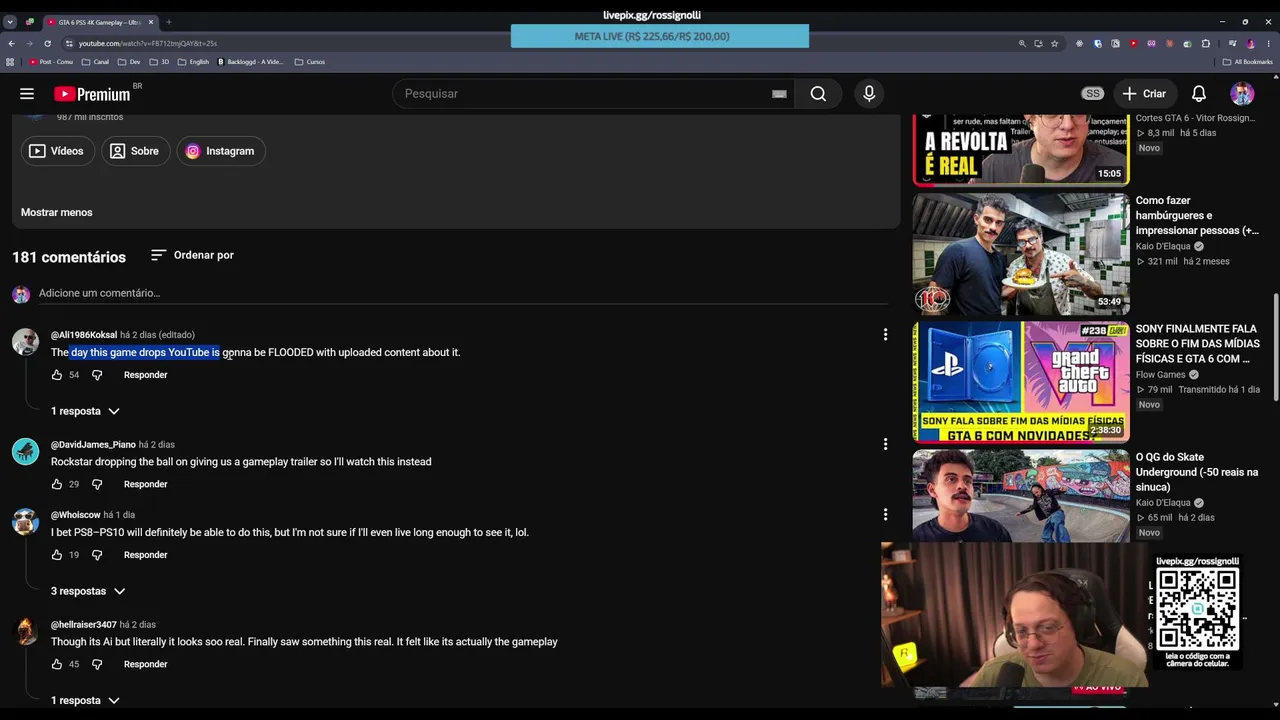The height and width of the screenshot is (720, 1280).
Task: Open the Dev bookmarks folder
Action: coord(129,62)
